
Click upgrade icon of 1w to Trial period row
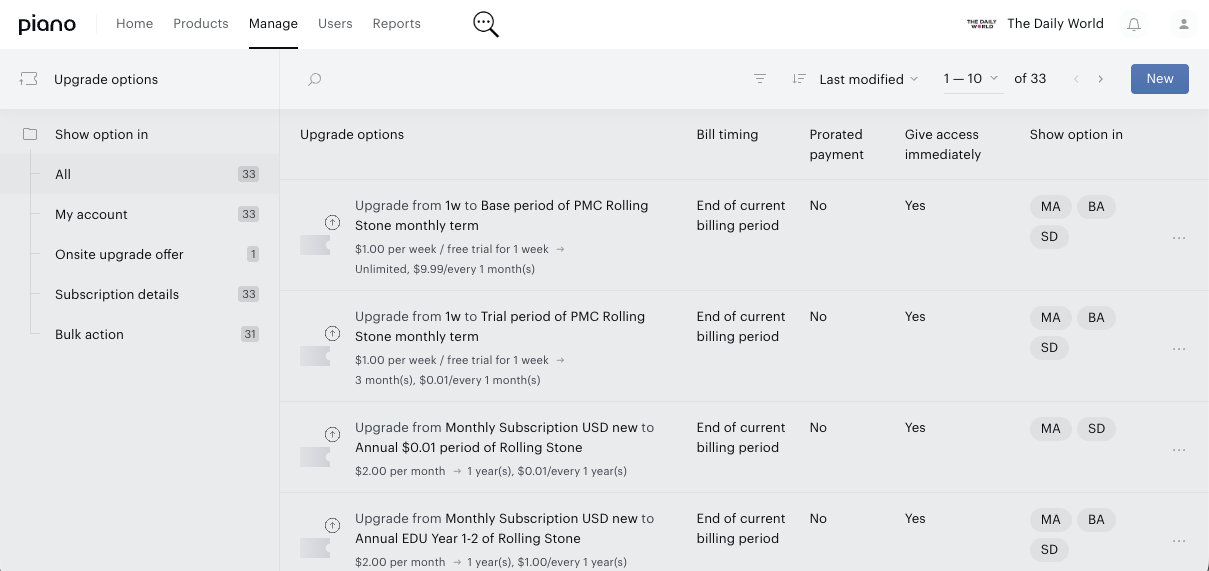coord(333,333)
